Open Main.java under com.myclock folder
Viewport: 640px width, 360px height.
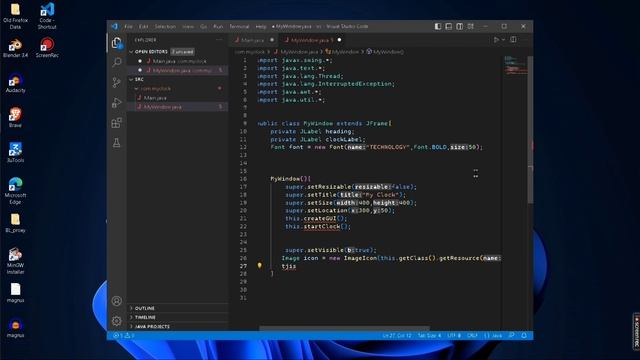(178, 98)
